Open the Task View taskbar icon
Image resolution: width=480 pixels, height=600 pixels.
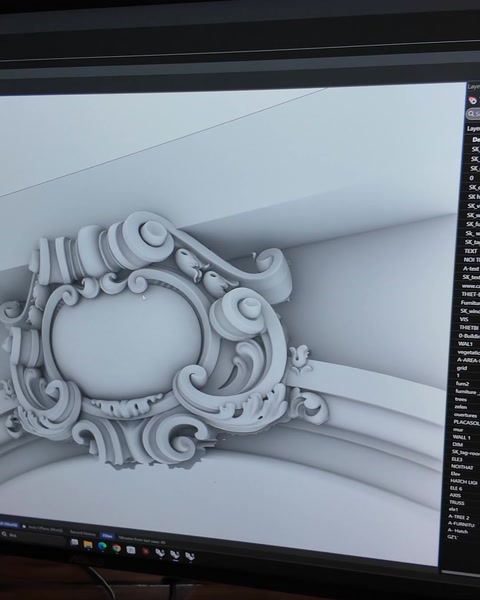74,542
